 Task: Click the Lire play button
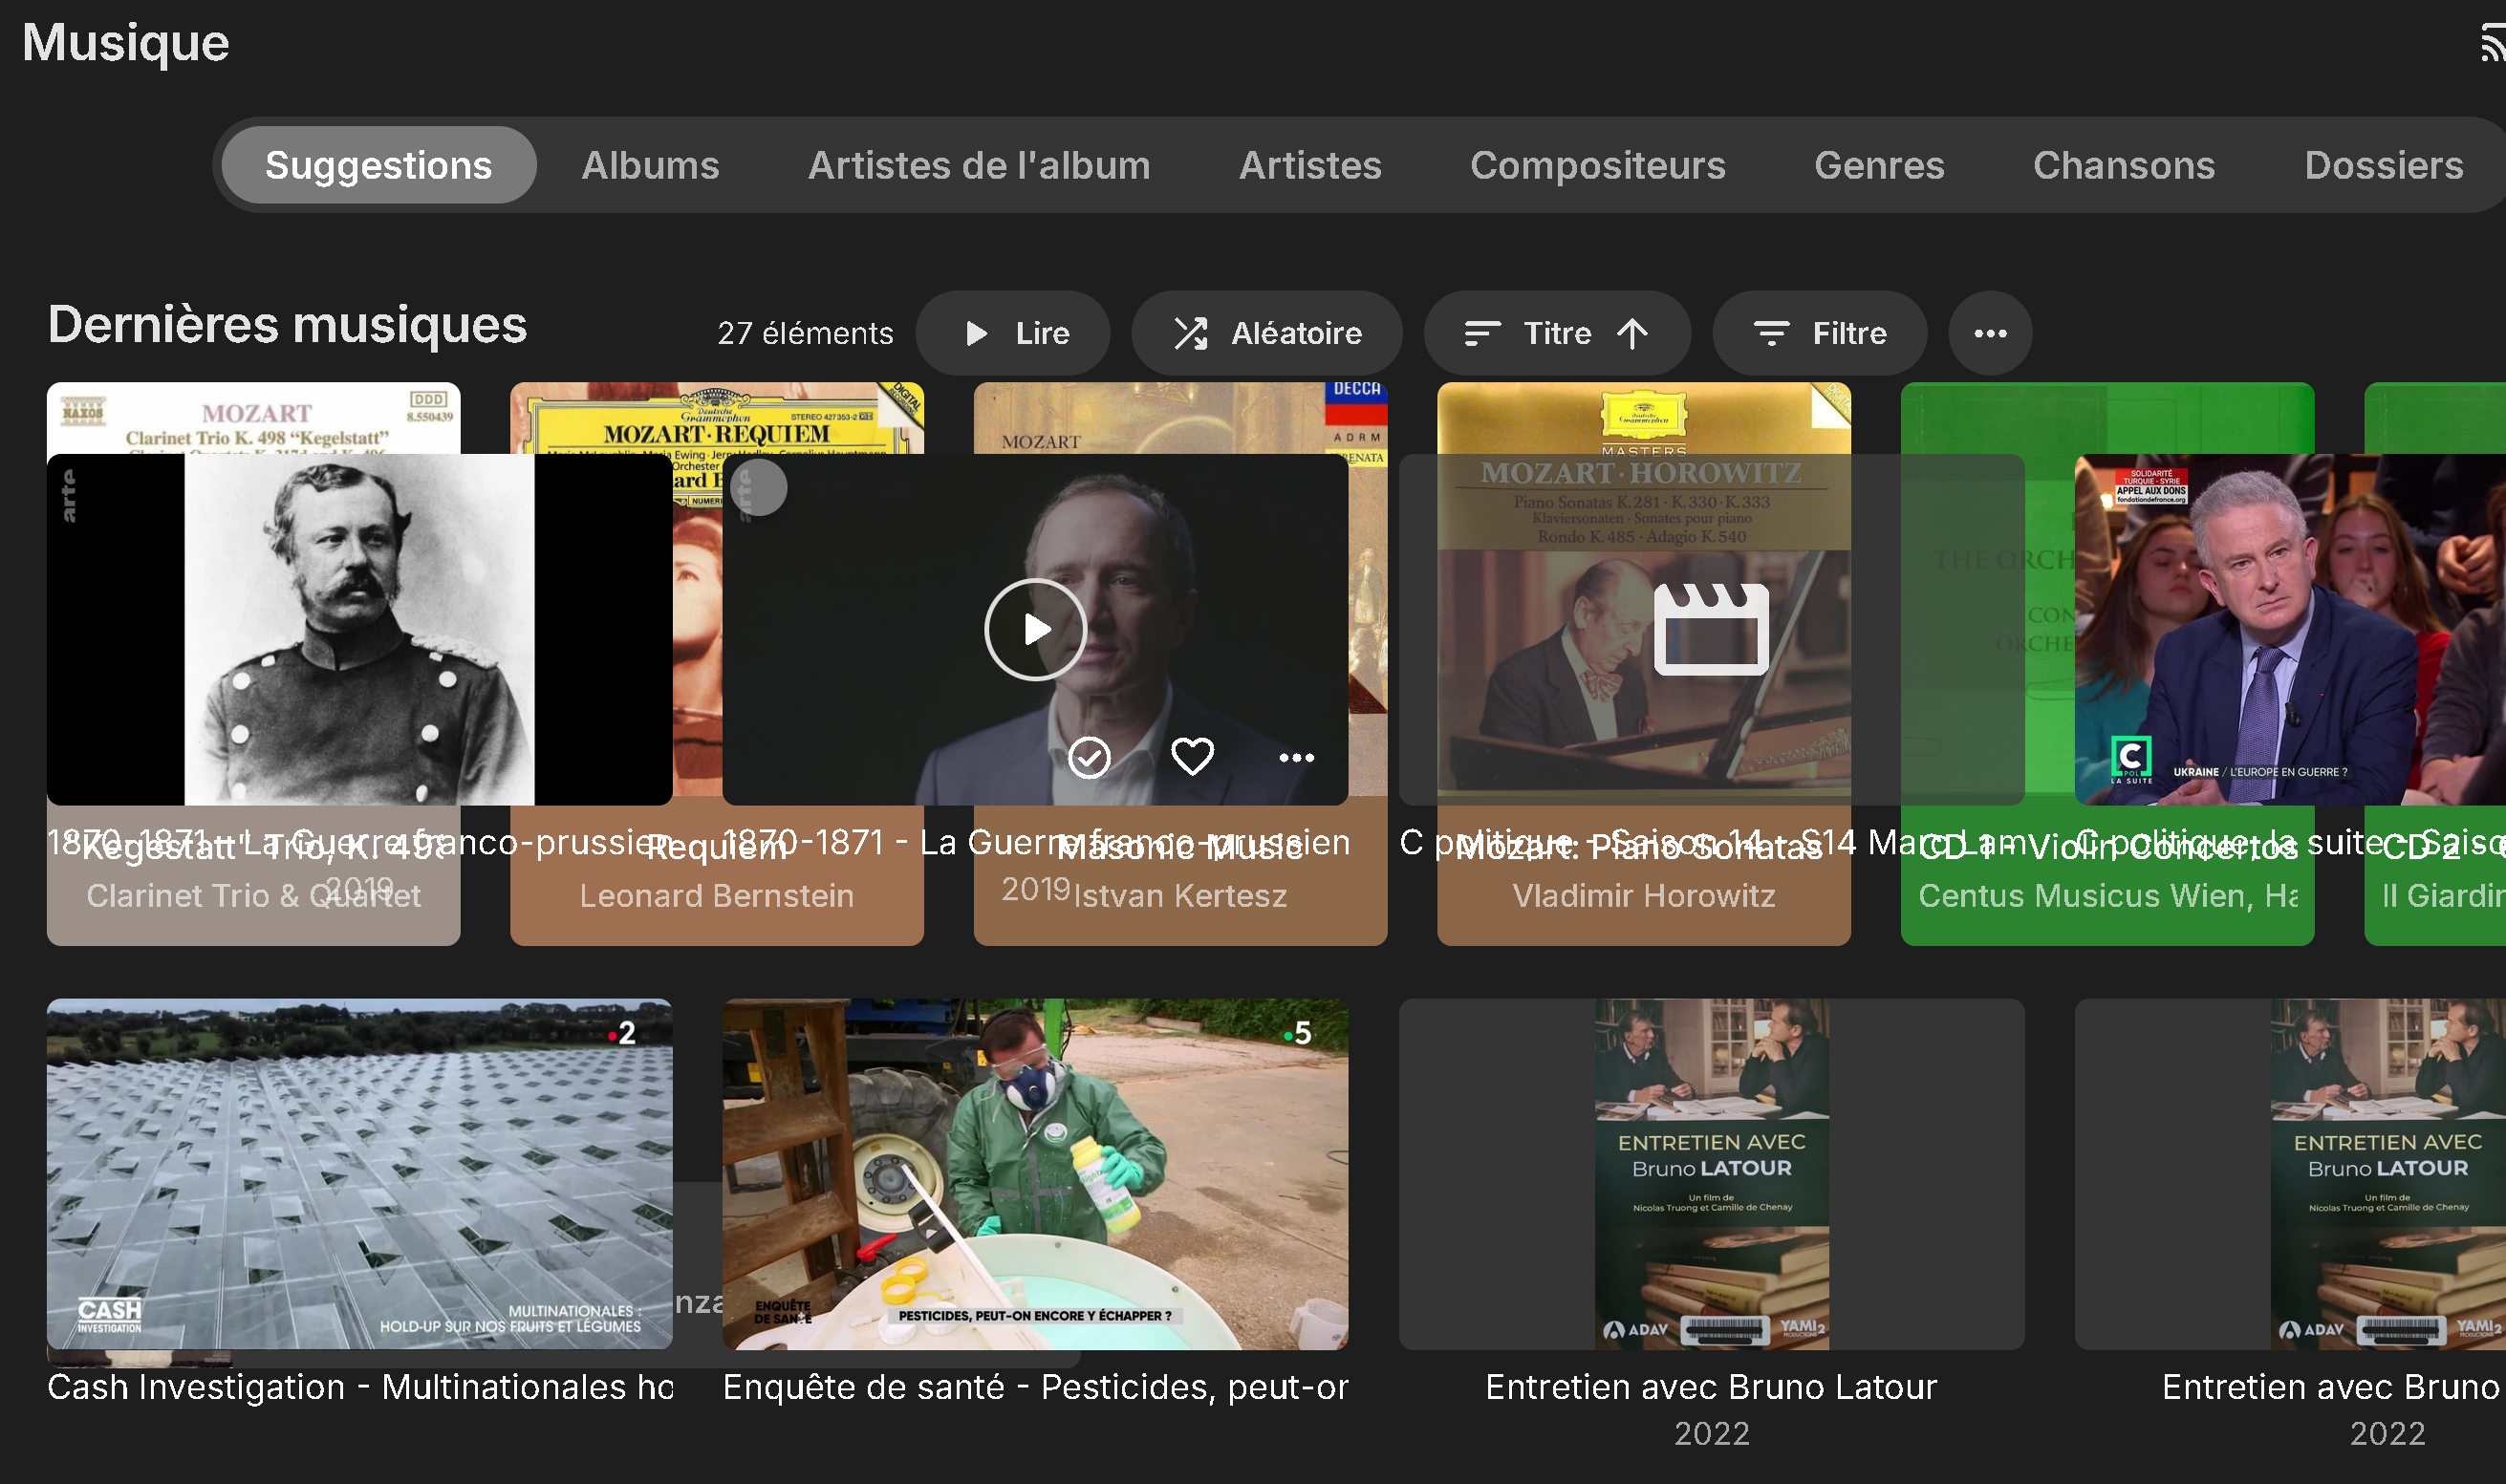[1012, 333]
